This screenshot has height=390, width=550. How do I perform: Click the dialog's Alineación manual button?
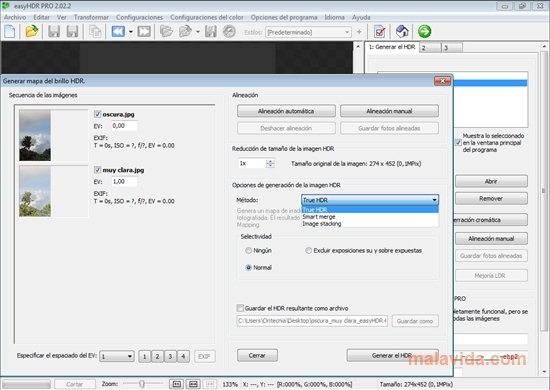click(x=389, y=111)
